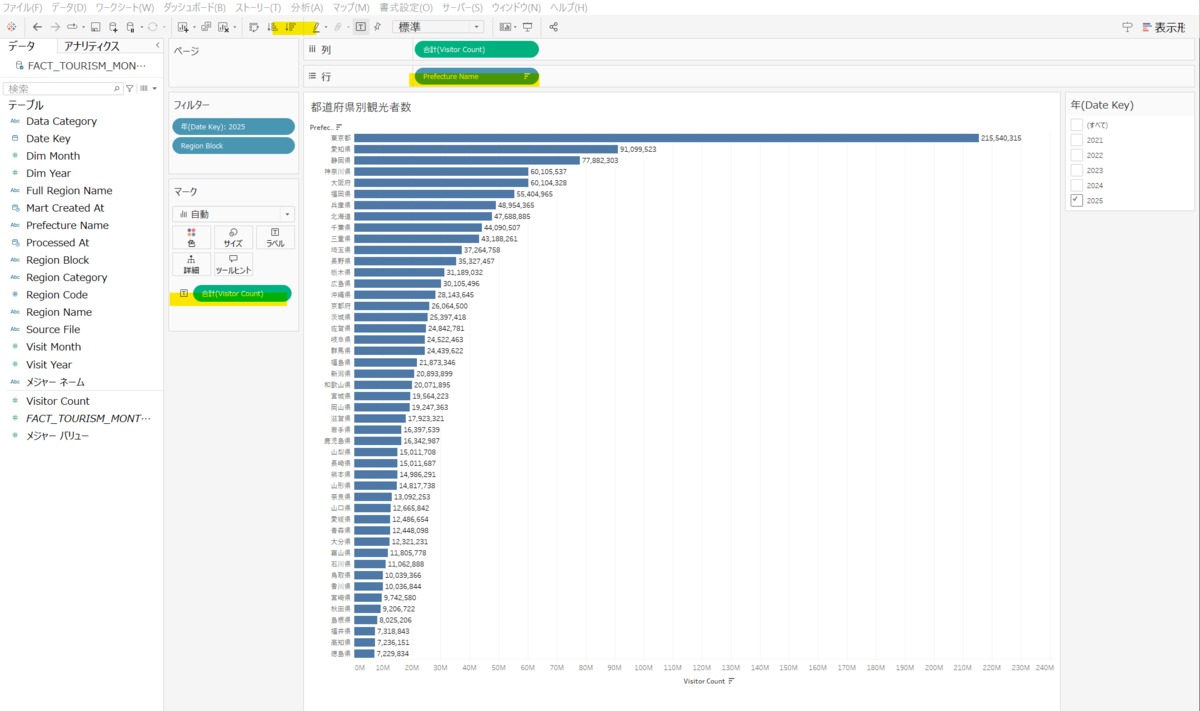This screenshot has width=1200, height=711.
Task: Open the Tooltip (ツールヒント) mark card
Action: click(233, 264)
